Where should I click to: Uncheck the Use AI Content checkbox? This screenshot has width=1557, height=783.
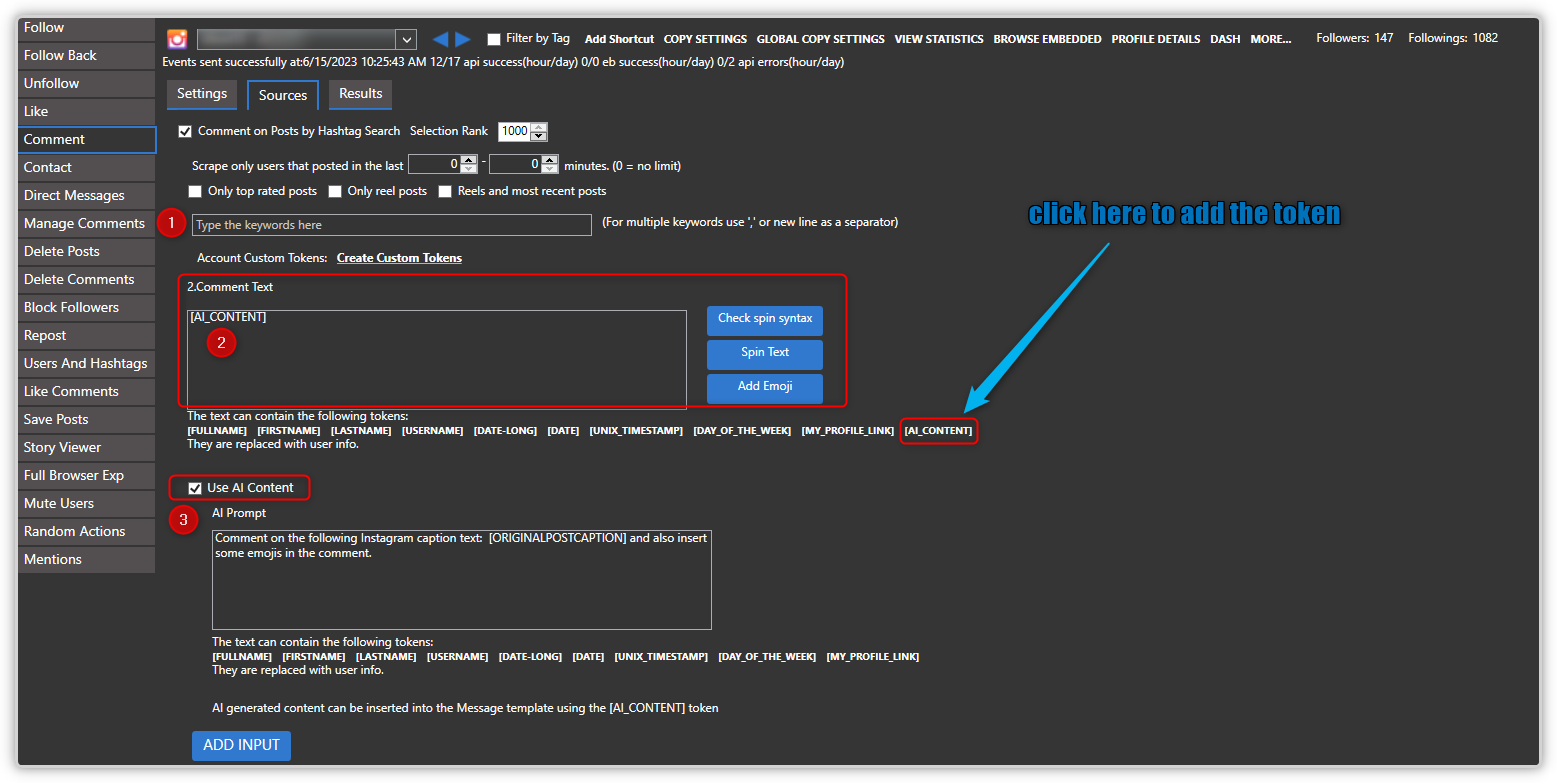[195, 488]
